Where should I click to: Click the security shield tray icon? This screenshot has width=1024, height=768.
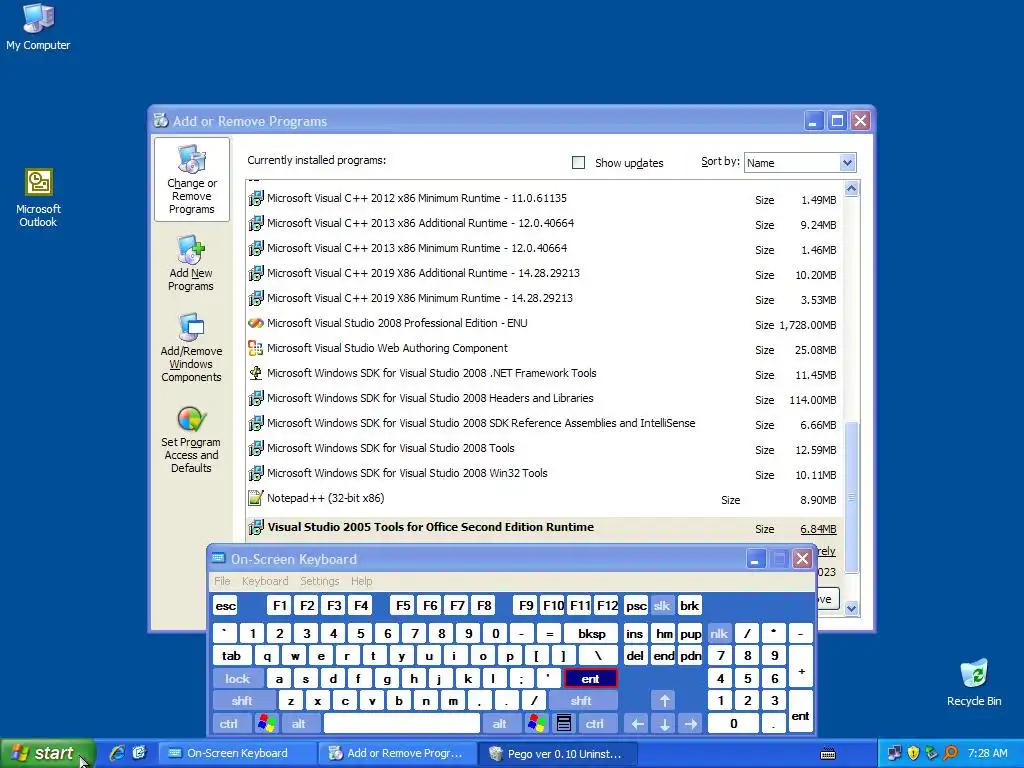(x=913, y=753)
